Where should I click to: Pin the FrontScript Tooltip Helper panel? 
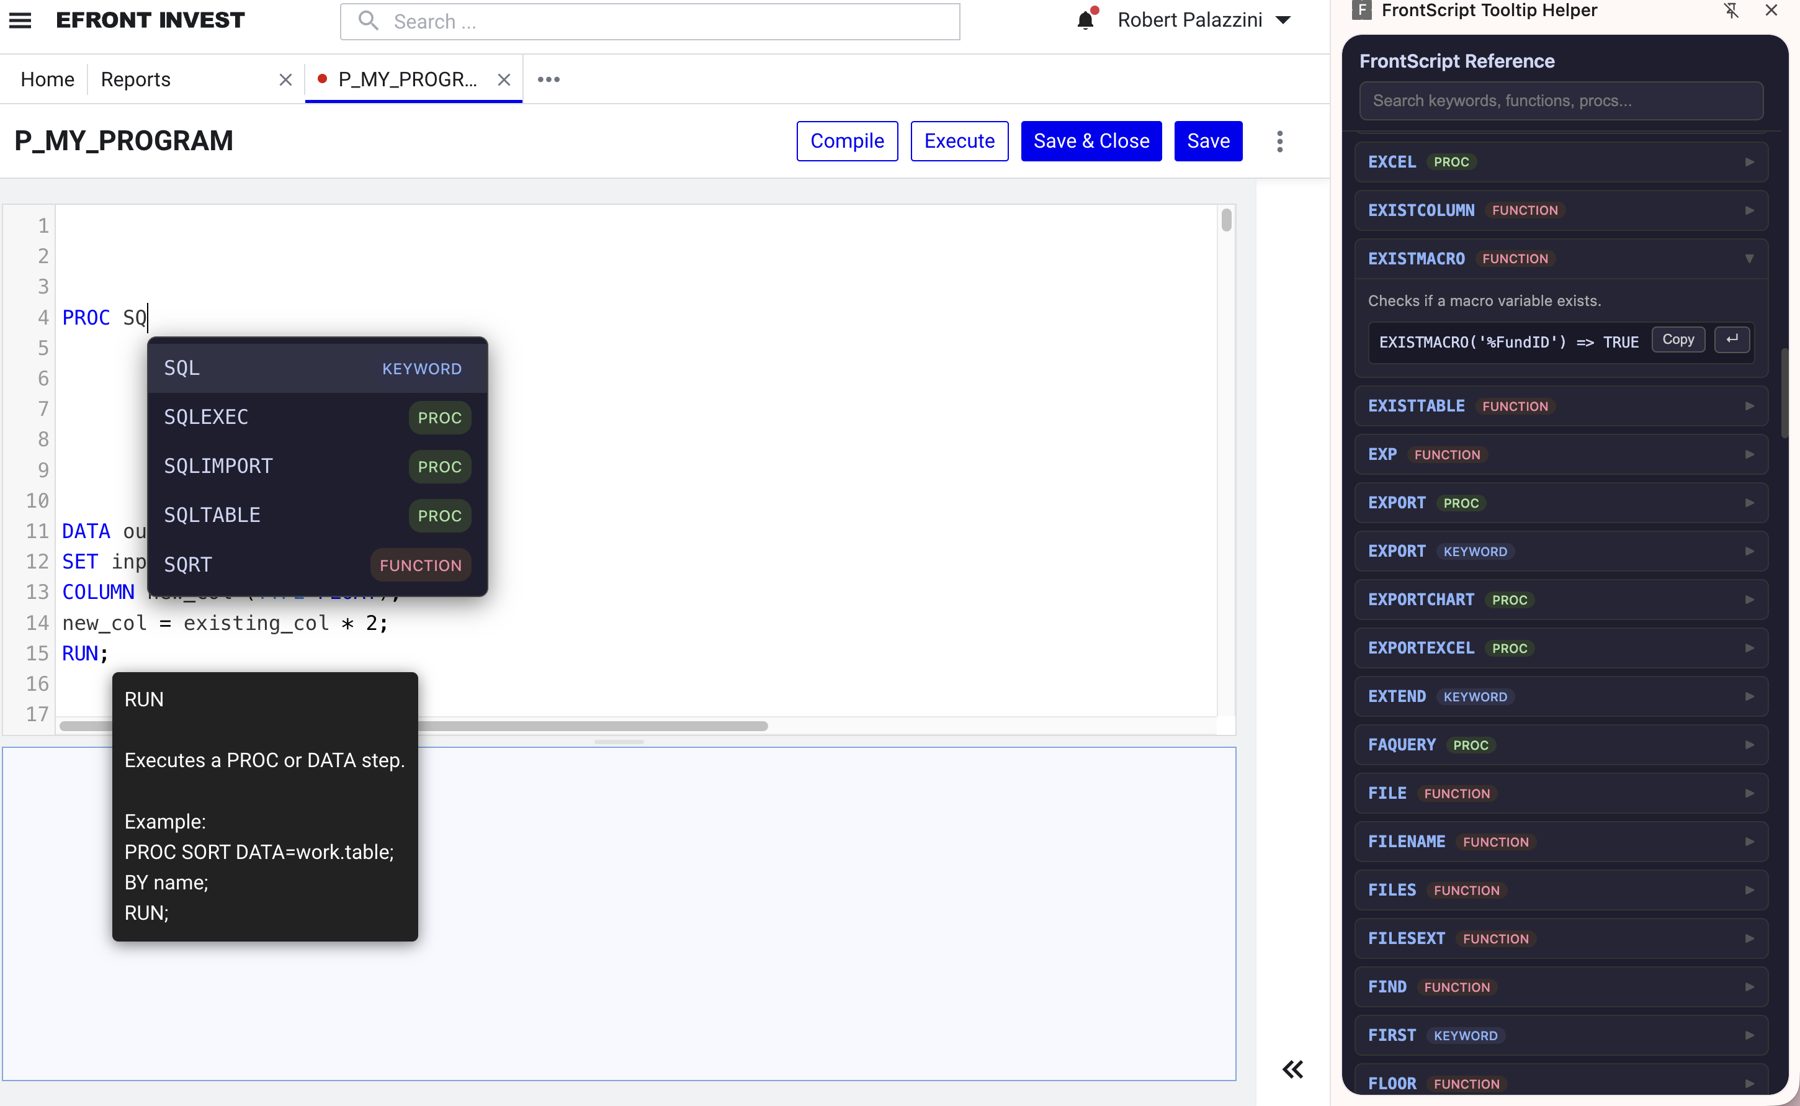[1731, 10]
